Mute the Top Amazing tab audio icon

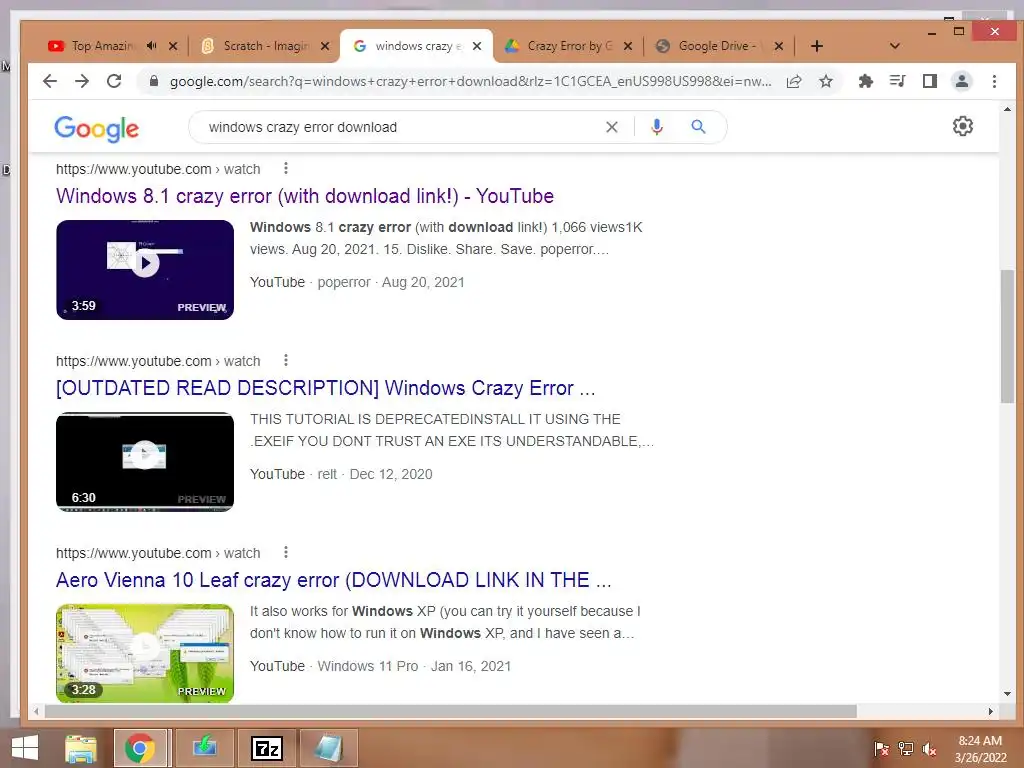152,46
